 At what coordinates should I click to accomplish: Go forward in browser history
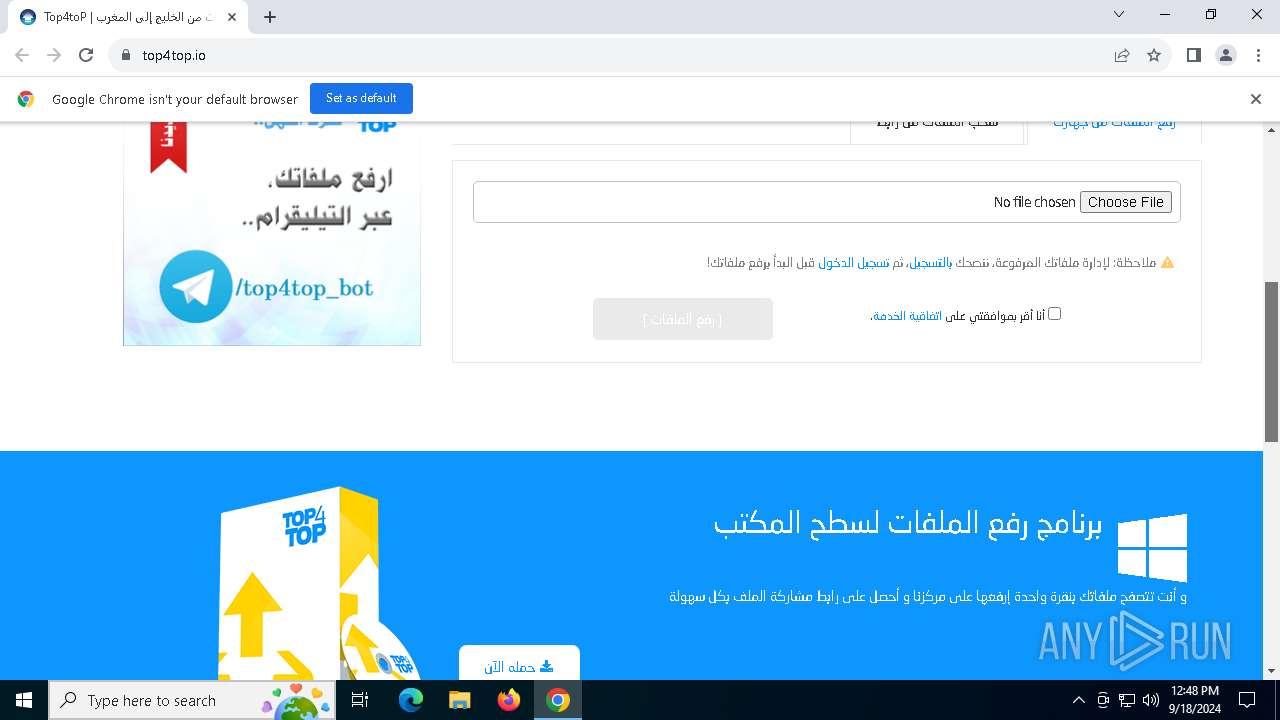tap(54, 55)
